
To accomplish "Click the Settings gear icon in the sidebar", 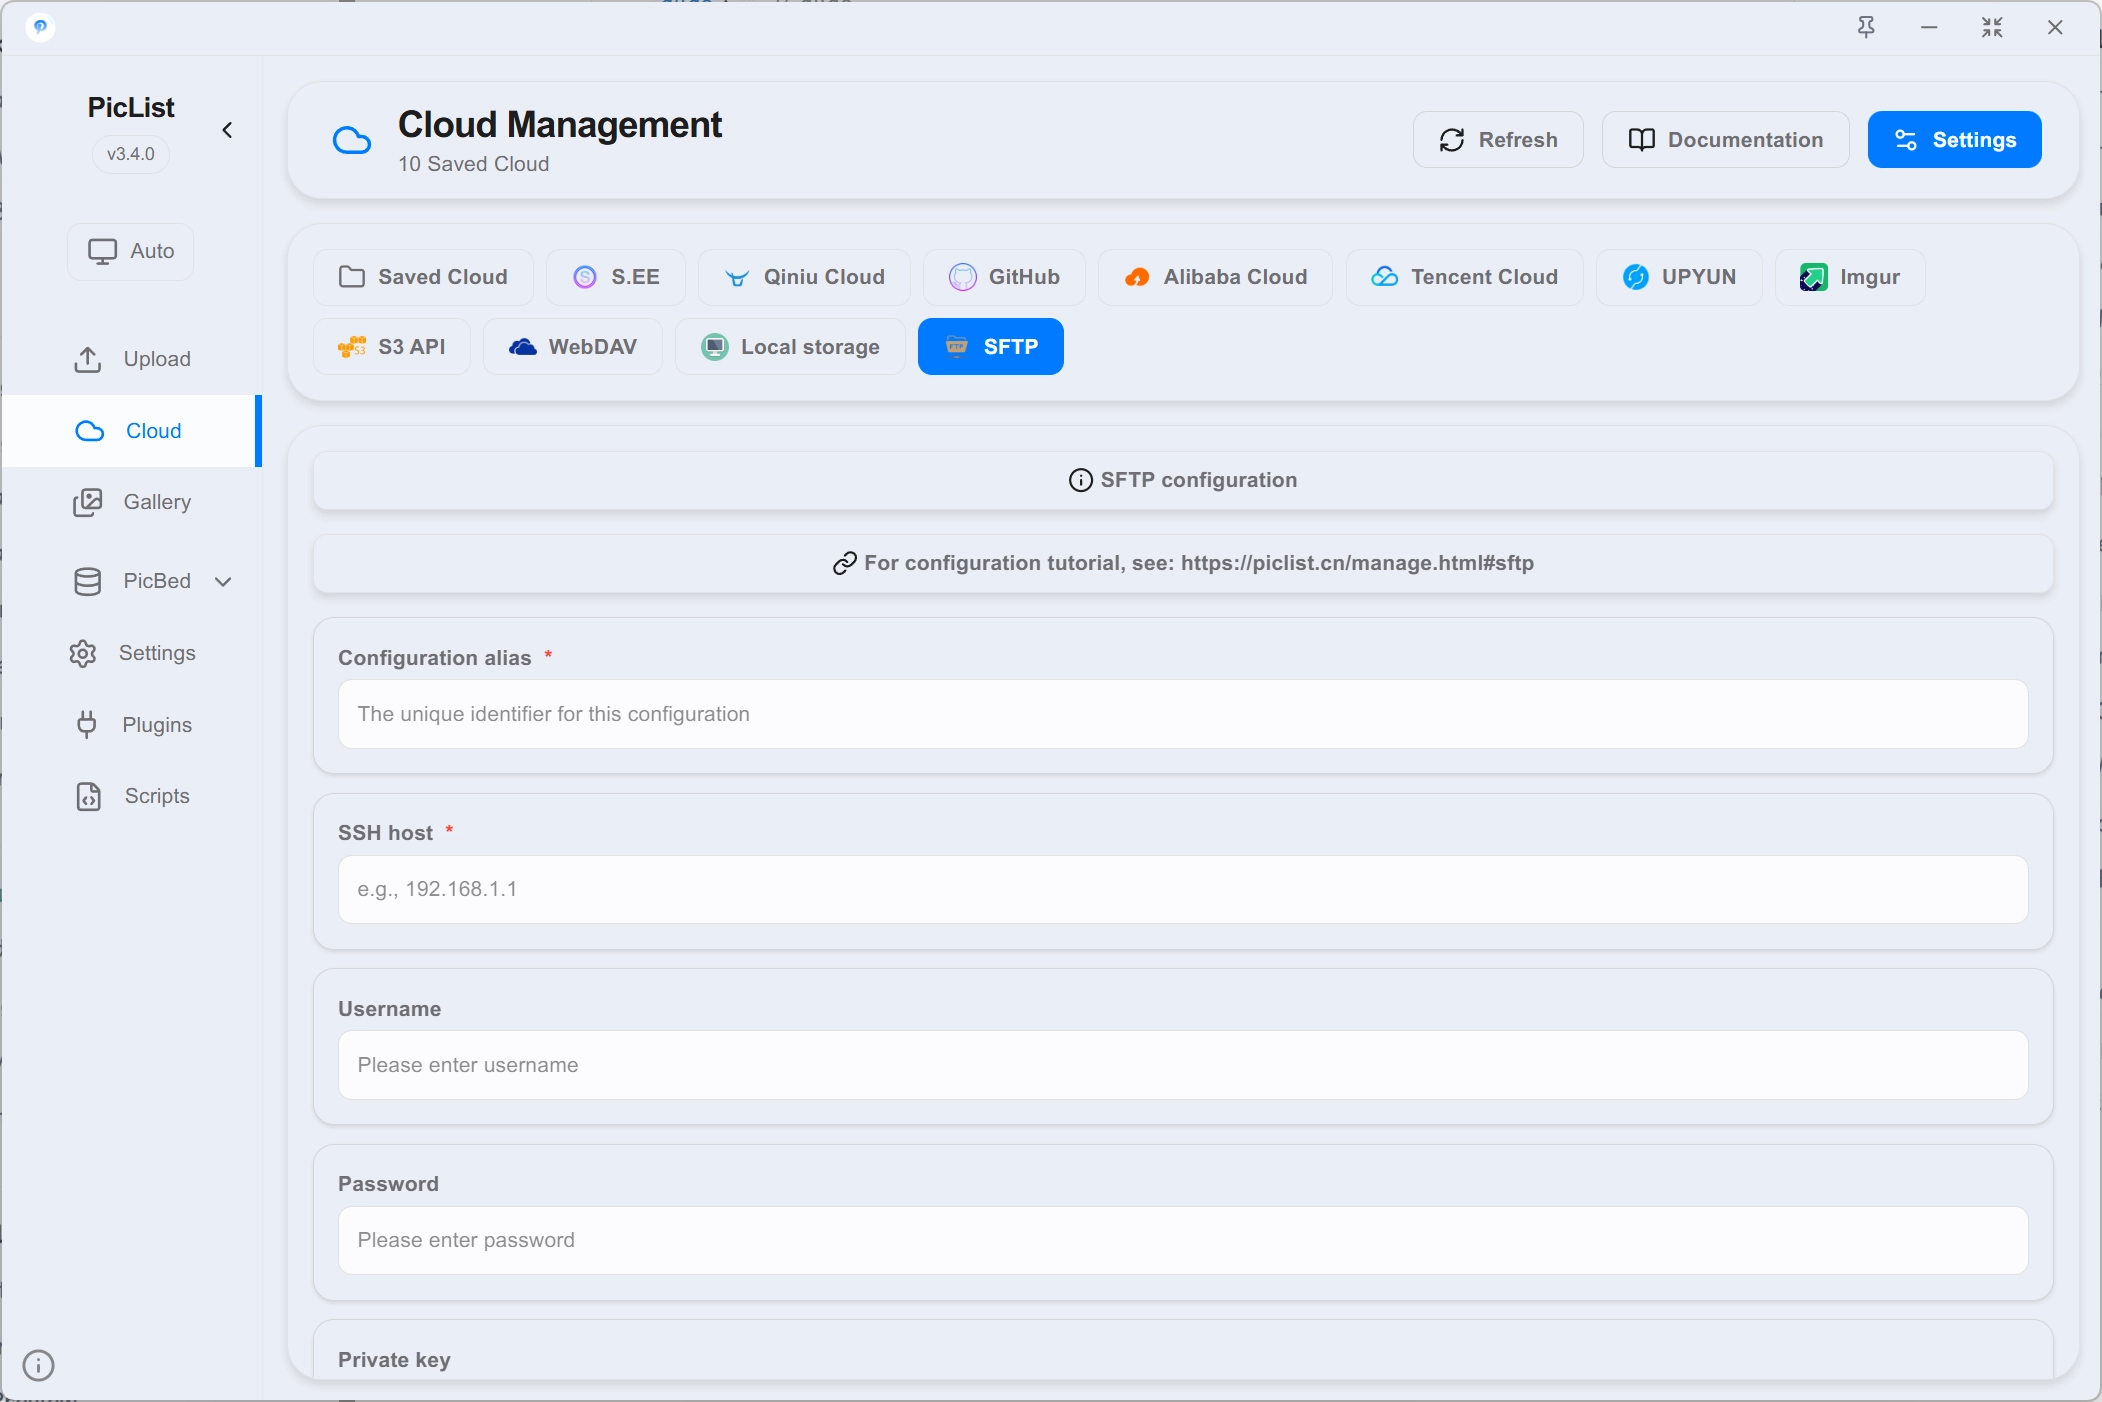I will tap(83, 653).
